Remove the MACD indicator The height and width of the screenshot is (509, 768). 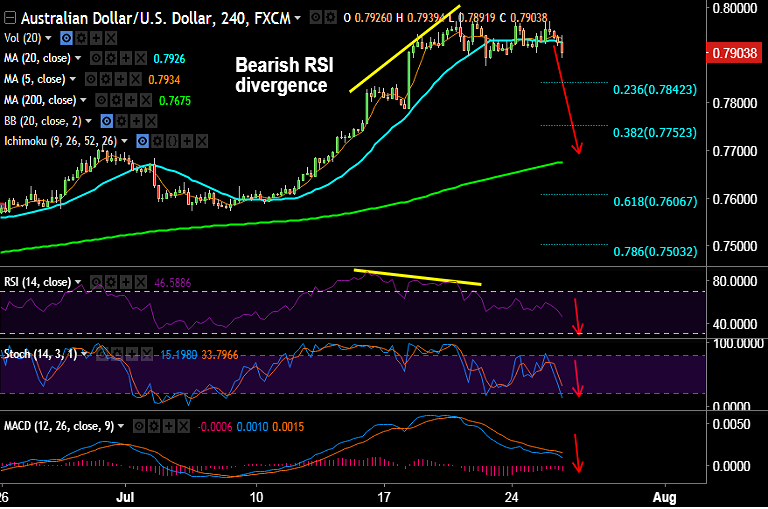184,426
